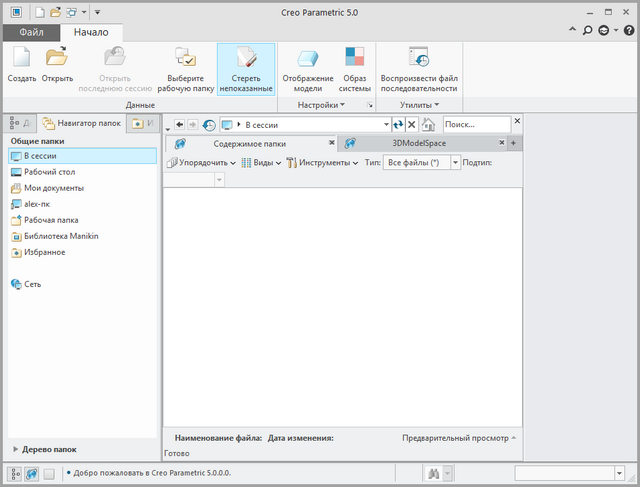Image resolution: width=640 pixels, height=487 pixels.
Task: Close the Содержимое папки tab
Action: [332, 143]
